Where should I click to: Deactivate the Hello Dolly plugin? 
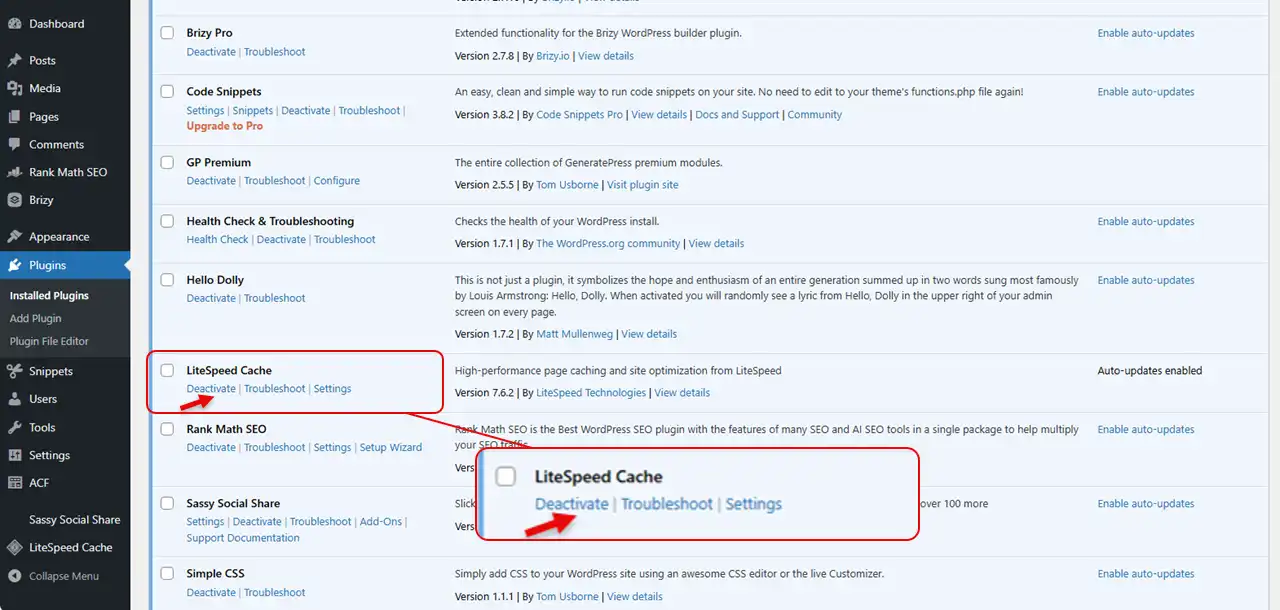211,298
